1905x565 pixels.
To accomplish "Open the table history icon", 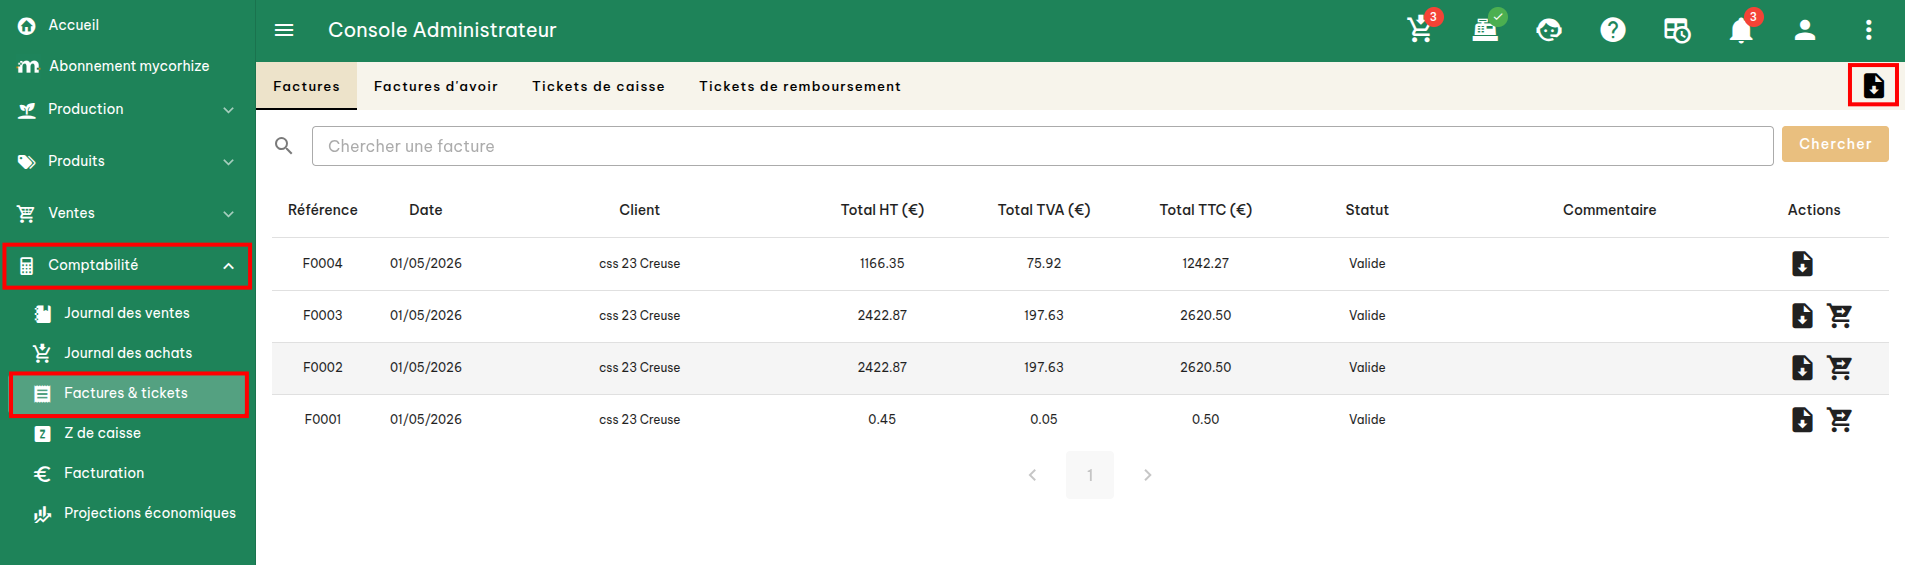I will 1677,30.
